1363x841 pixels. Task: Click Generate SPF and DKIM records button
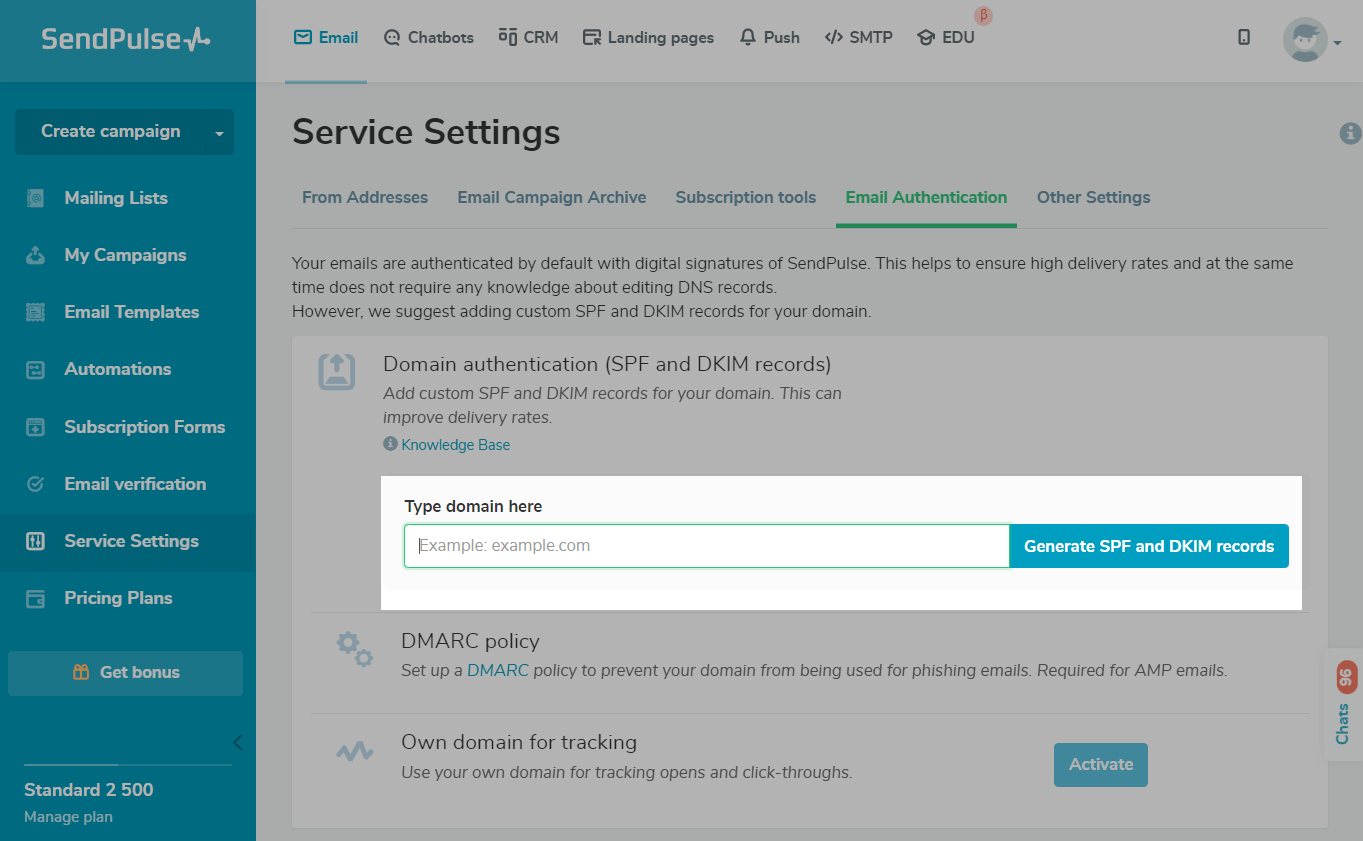(x=1149, y=546)
